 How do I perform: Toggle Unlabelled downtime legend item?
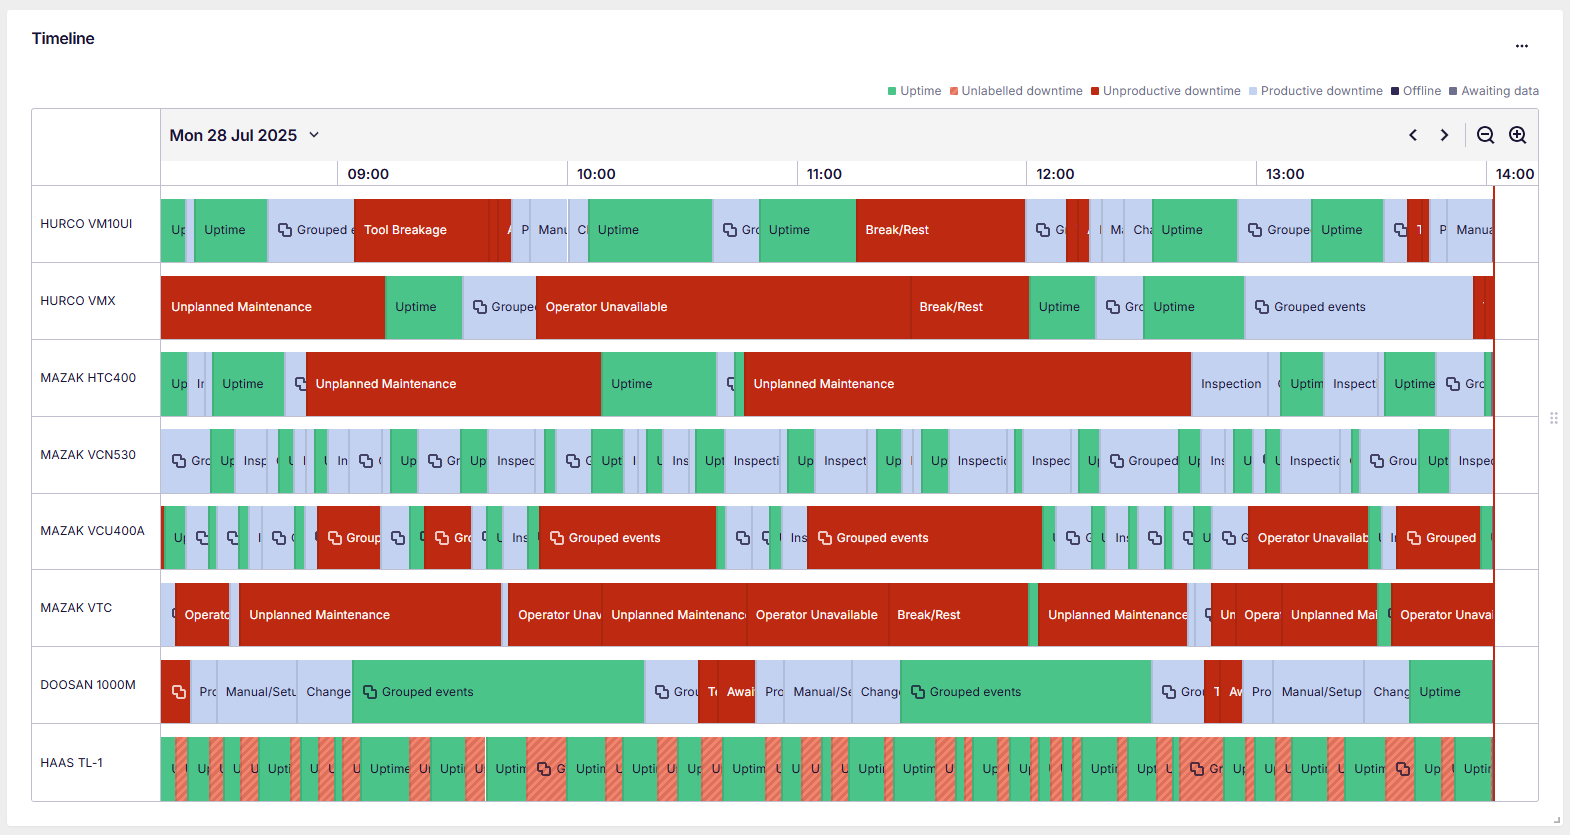(x=1016, y=91)
